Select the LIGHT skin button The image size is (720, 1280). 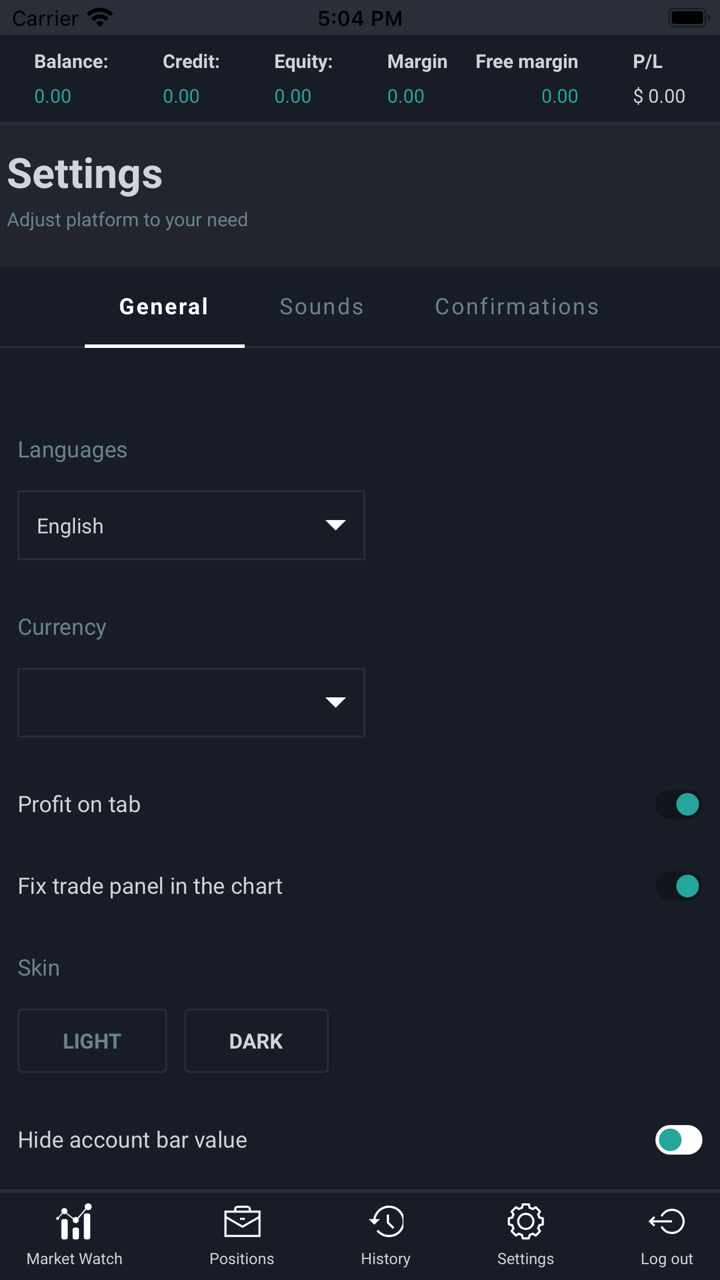pos(92,1041)
